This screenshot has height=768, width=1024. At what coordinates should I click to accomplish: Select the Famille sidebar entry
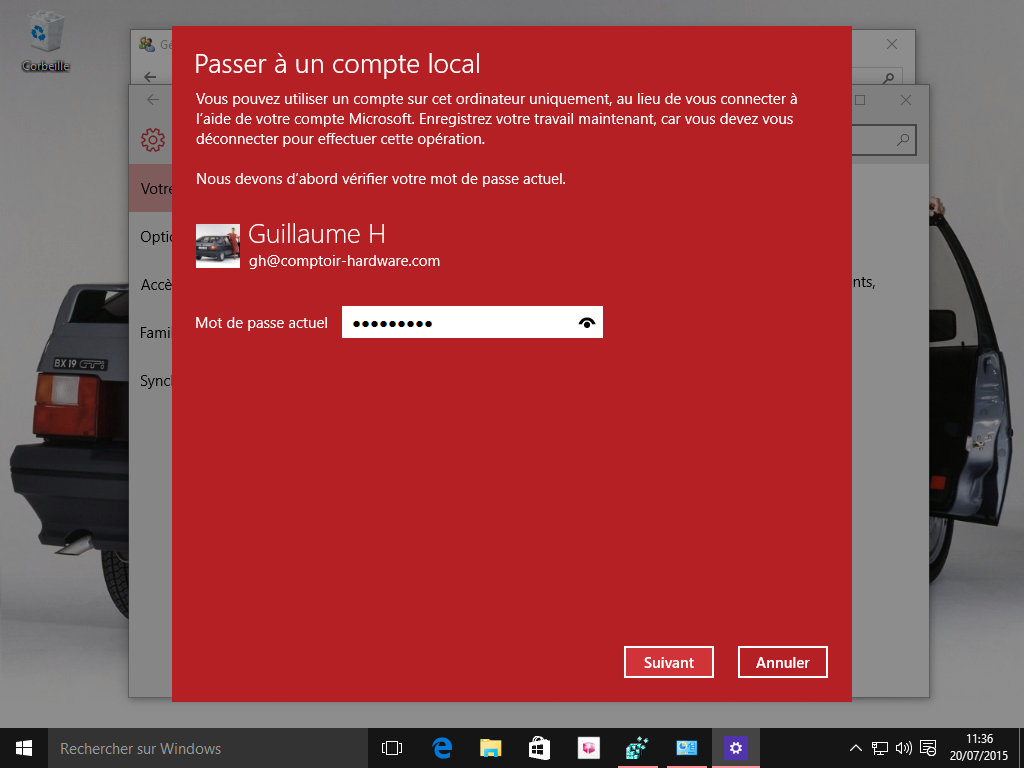pyautogui.click(x=157, y=332)
